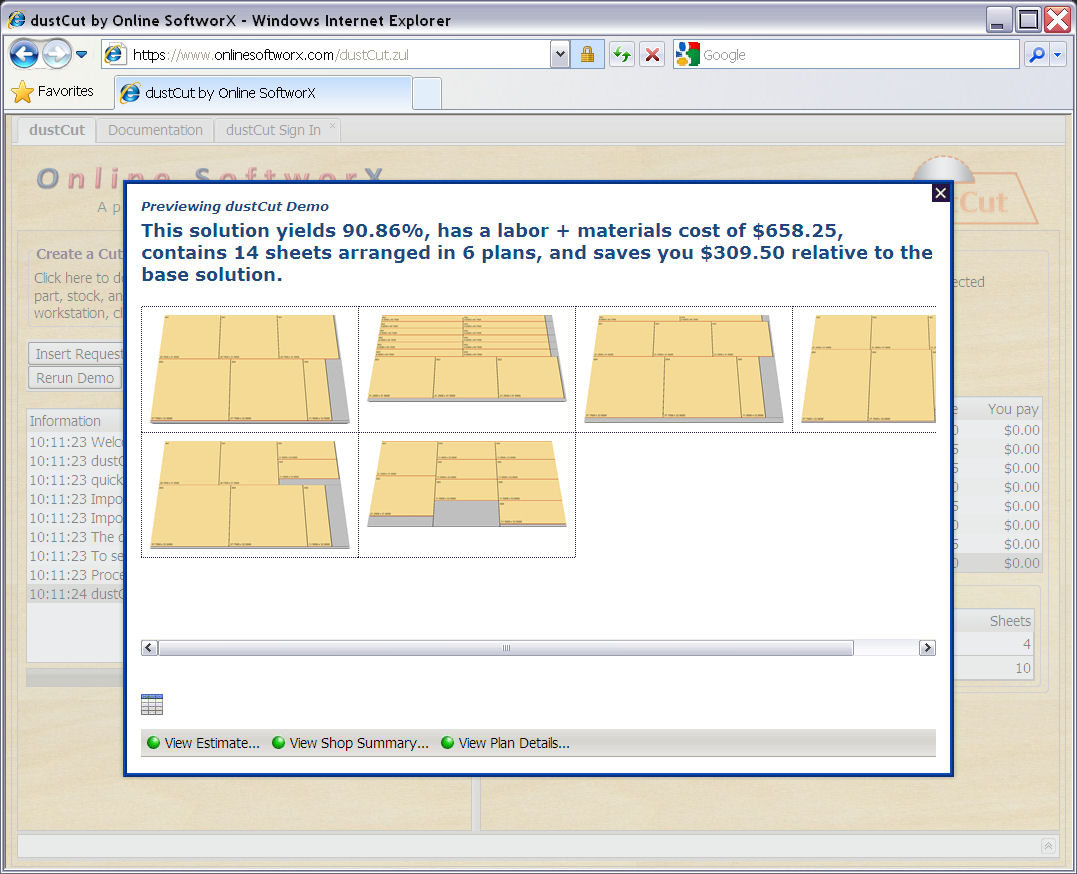
Task: Click the left arrow of plans scrollbar
Action: pos(149,647)
